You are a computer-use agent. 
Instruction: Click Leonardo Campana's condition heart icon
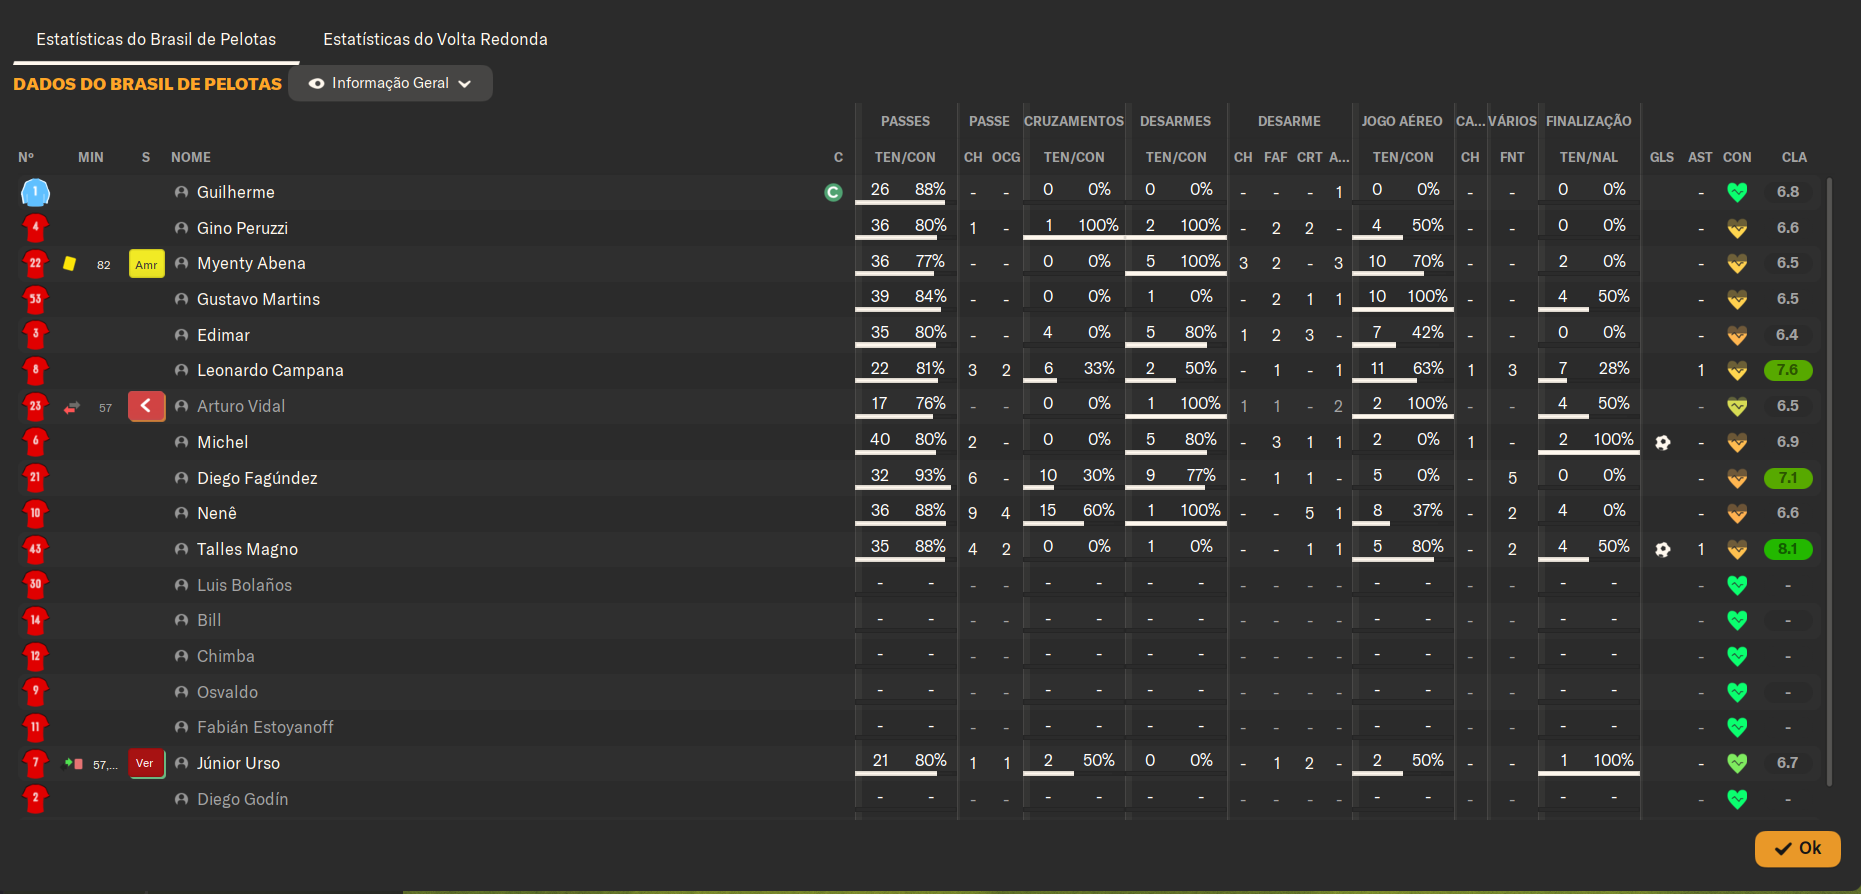(1737, 371)
